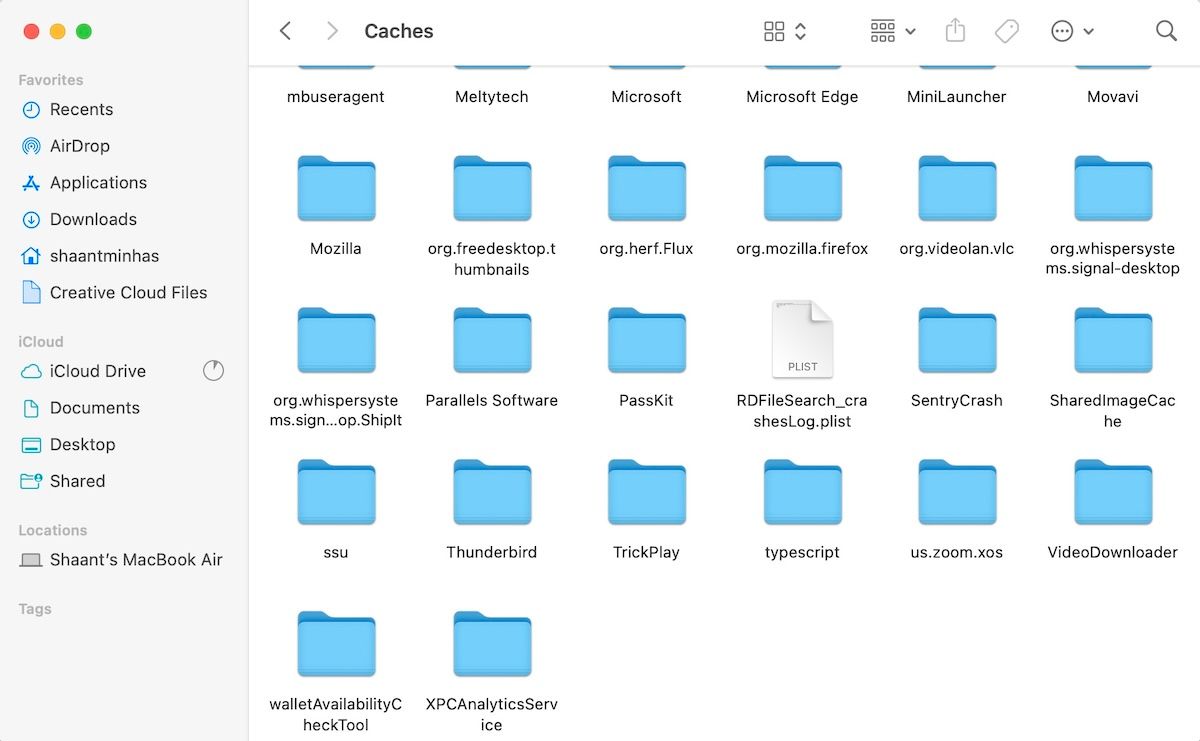Open the Shared sidebar location
Screen dimensions: 1200x741
pos(76,481)
